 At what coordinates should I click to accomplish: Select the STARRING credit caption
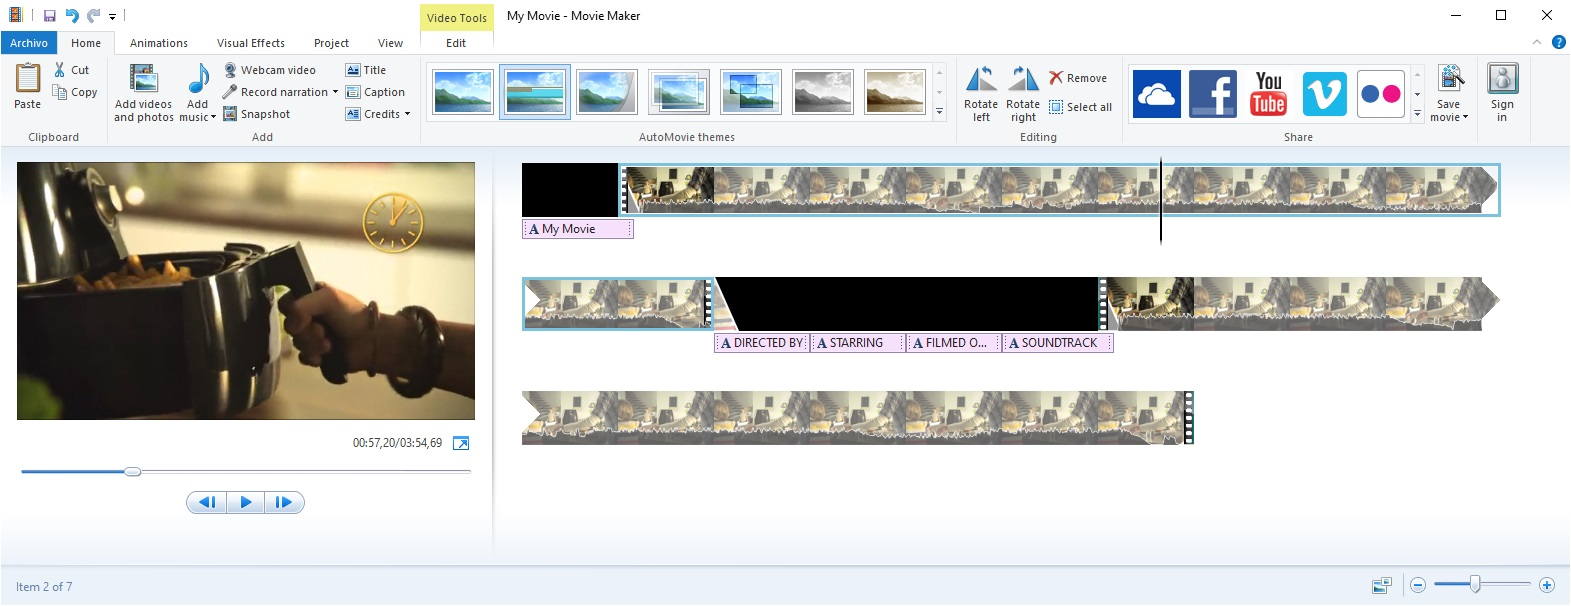[x=857, y=343]
